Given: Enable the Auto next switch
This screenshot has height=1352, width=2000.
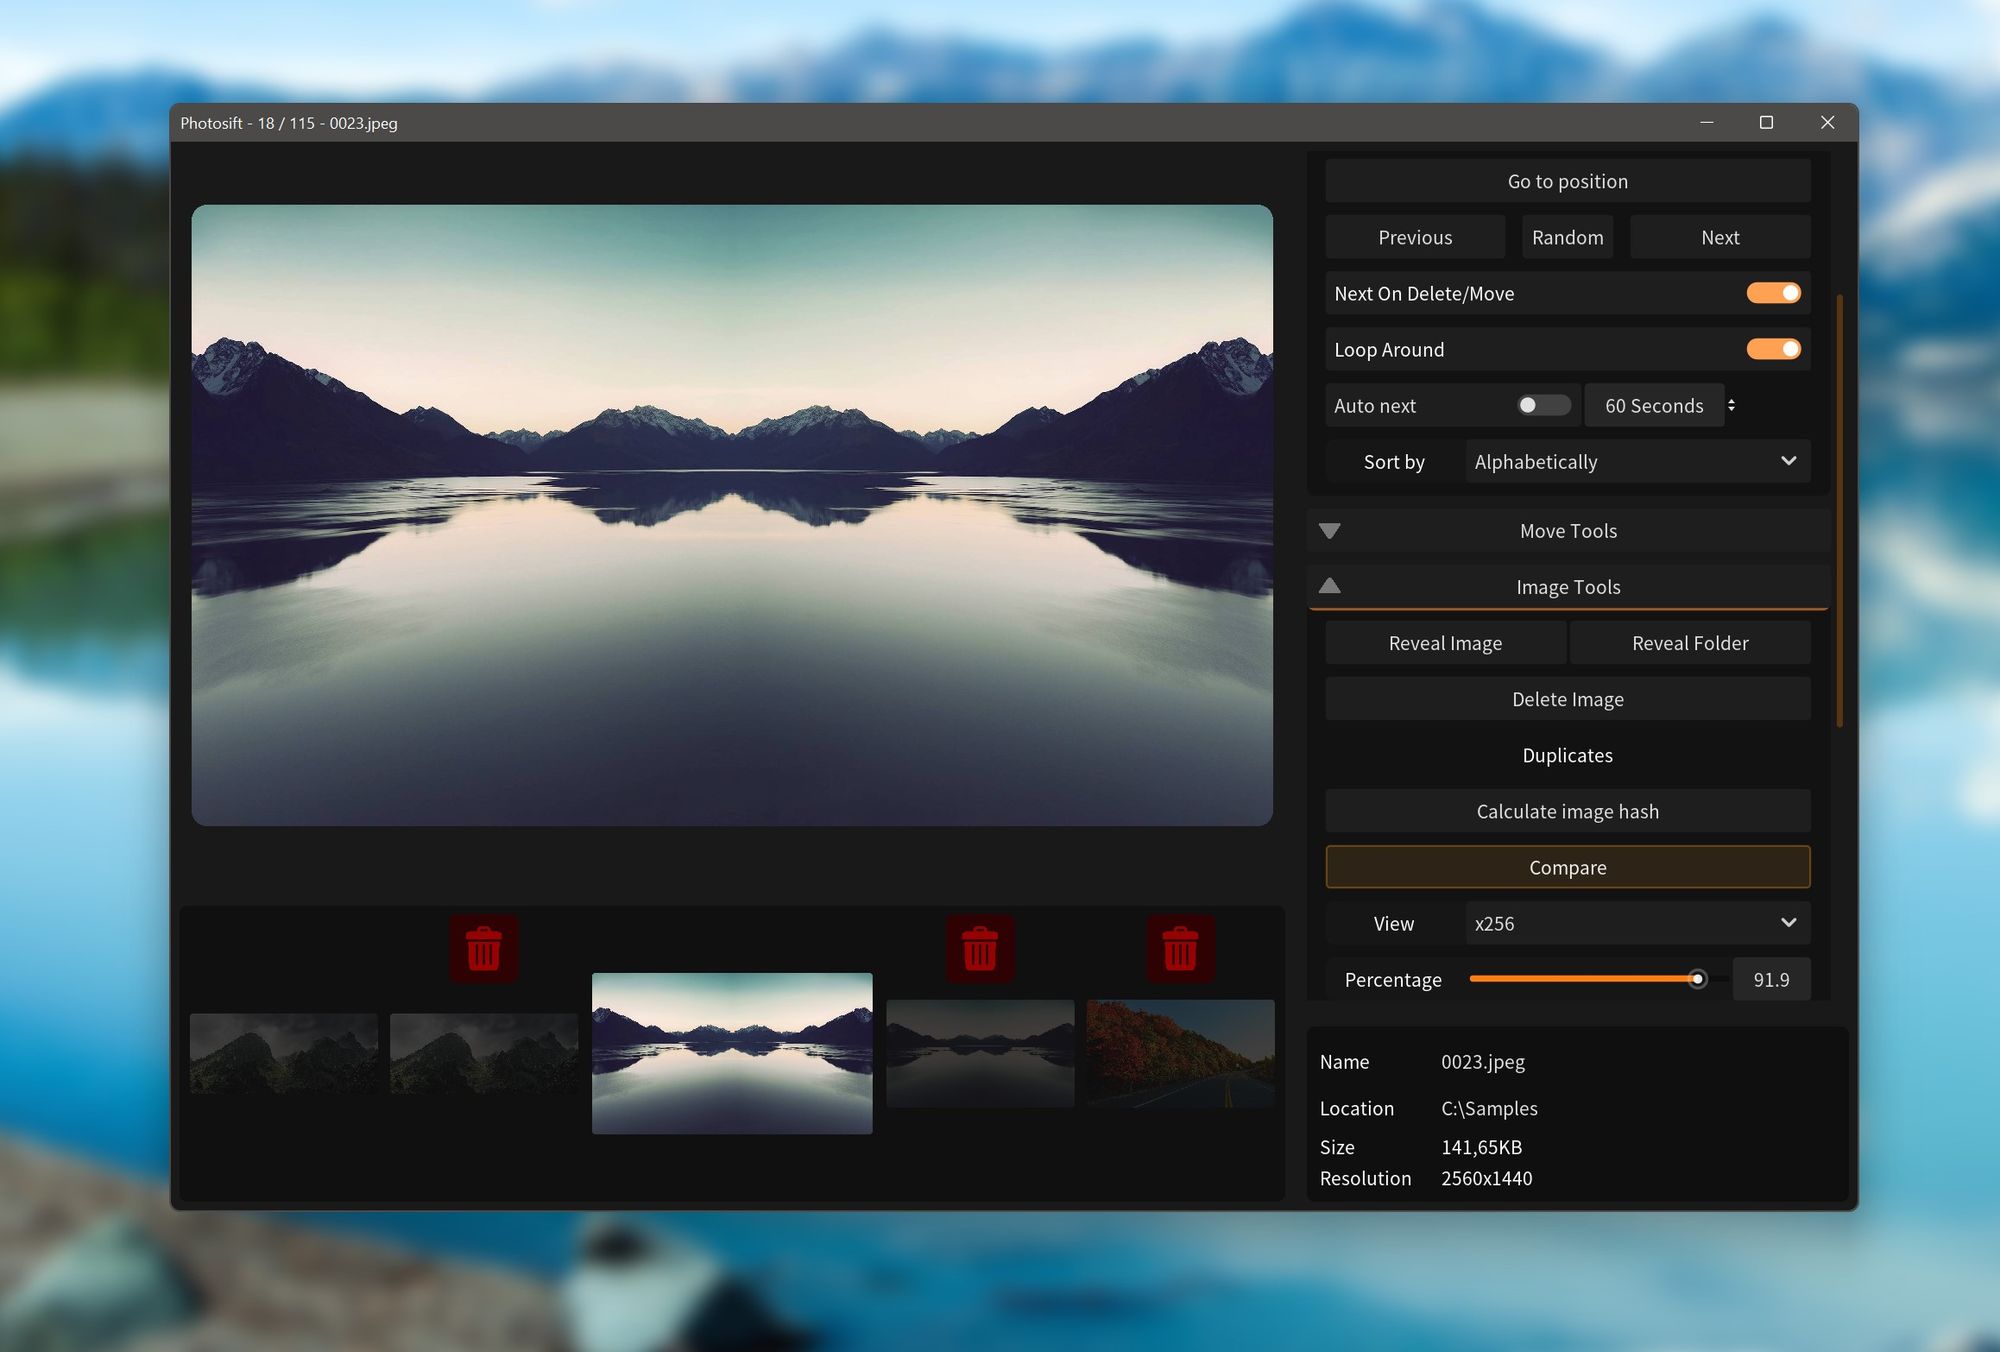Looking at the screenshot, I should pos(1543,405).
